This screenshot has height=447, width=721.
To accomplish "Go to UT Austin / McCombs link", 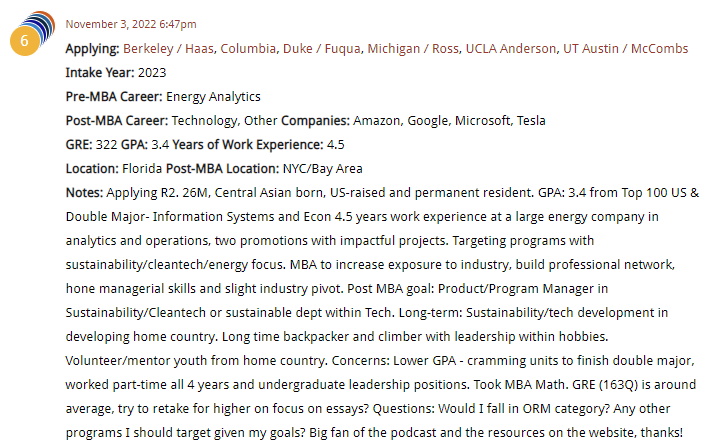I will coord(625,49).
